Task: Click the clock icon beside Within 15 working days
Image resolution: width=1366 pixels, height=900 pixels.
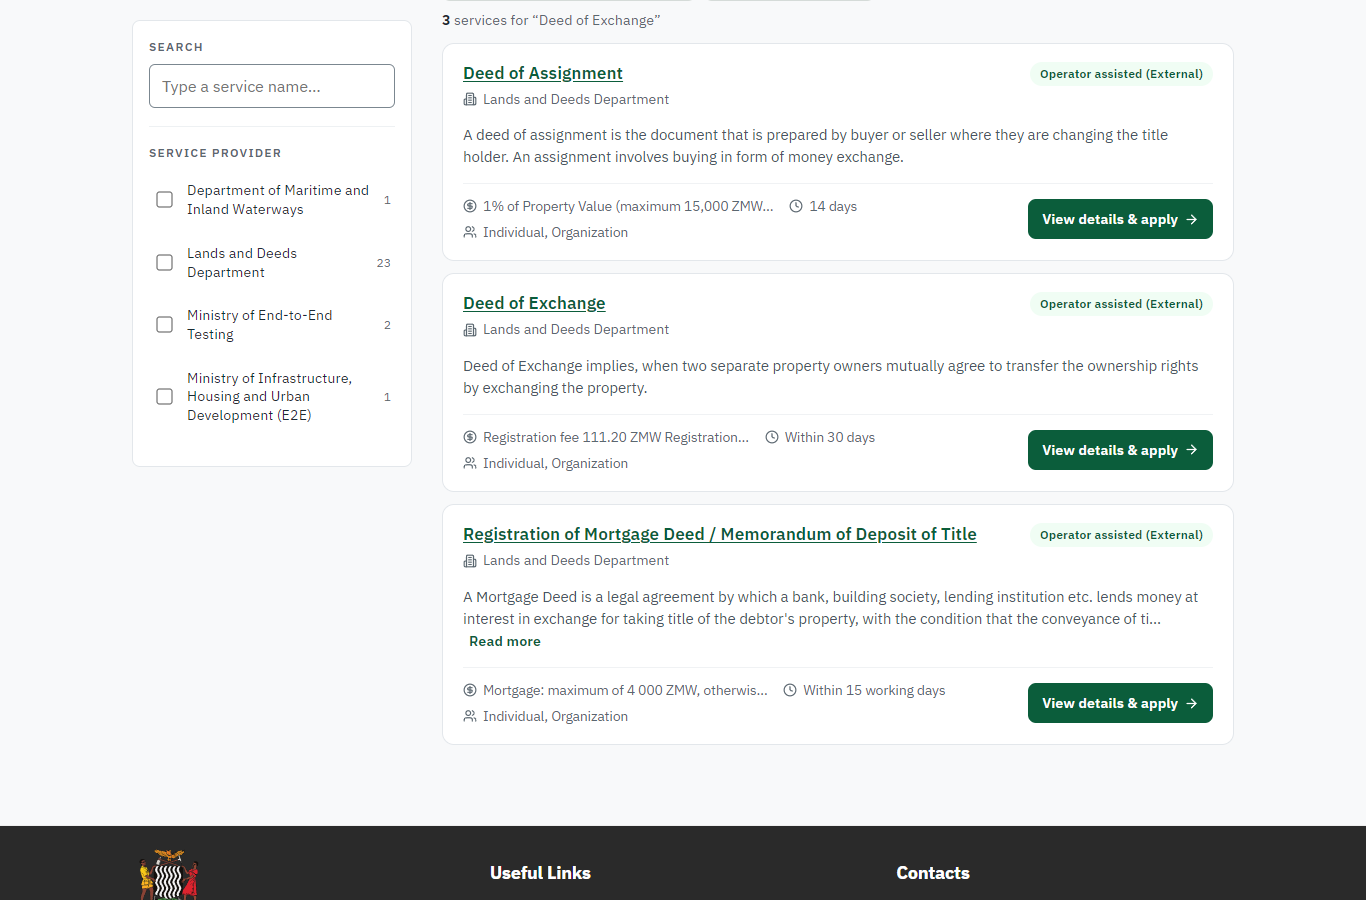Action: (790, 691)
